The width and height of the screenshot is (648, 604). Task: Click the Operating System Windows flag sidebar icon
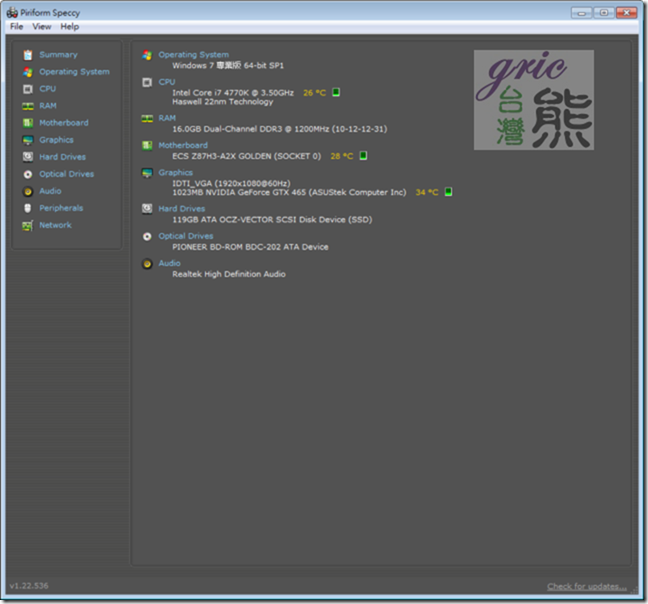coord(28,72)
